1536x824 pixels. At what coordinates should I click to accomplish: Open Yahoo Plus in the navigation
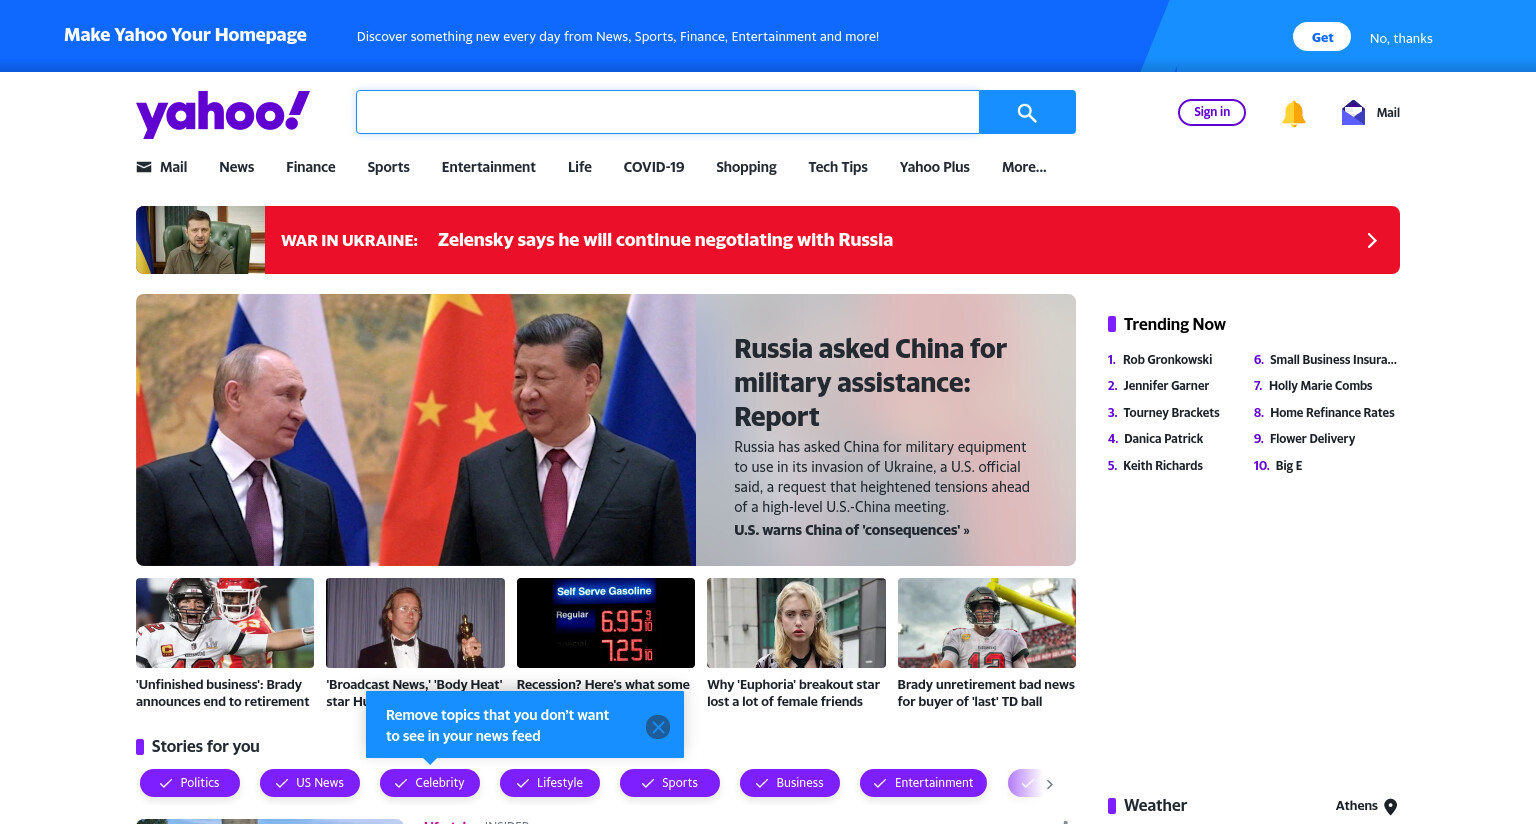click(x=935, y=167)
